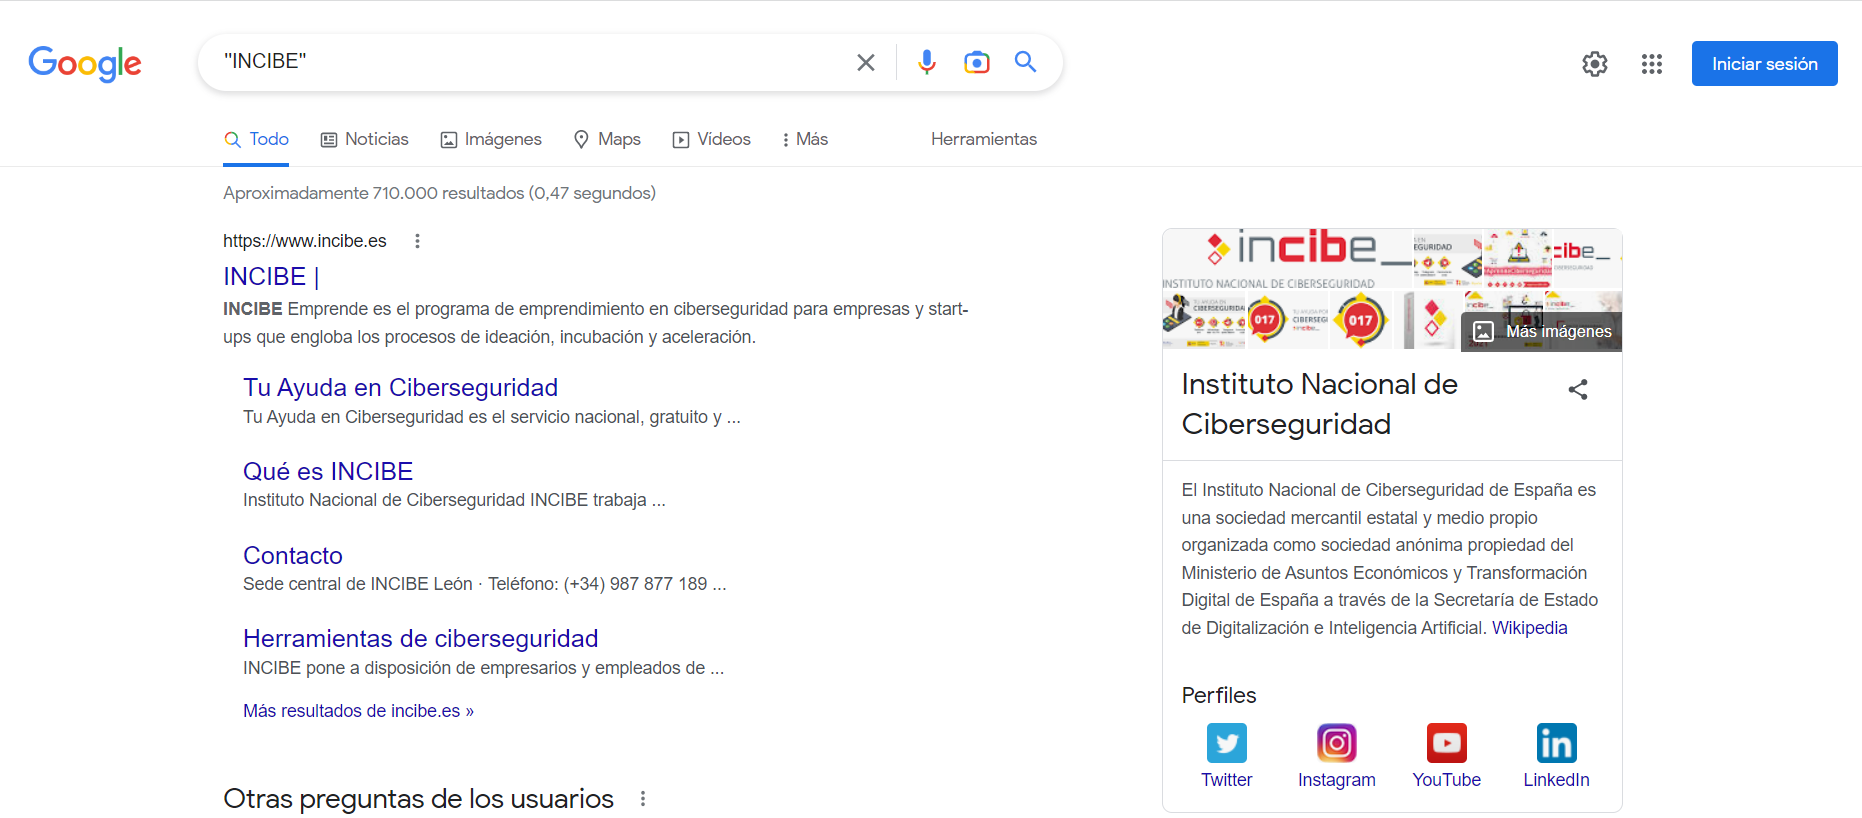Screen dimensions: 1862x818
Task: Open the Google apps grid
Action: pos(1652,64)
